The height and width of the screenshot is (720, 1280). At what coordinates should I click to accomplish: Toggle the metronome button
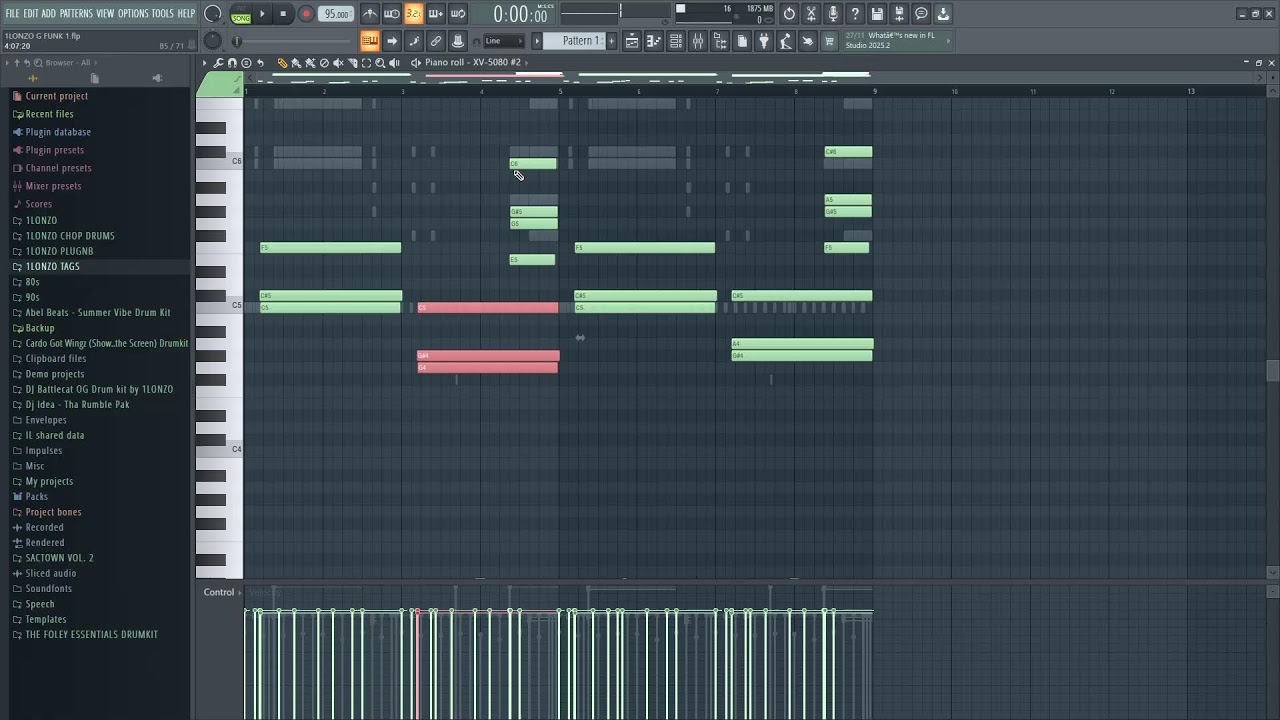(370, 14)
